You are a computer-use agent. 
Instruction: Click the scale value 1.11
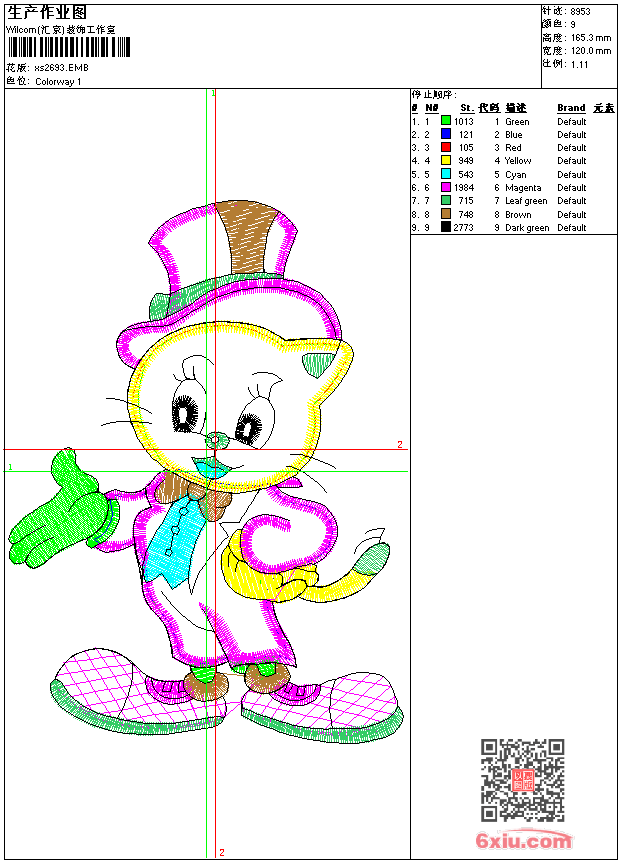tap(579, 64)
